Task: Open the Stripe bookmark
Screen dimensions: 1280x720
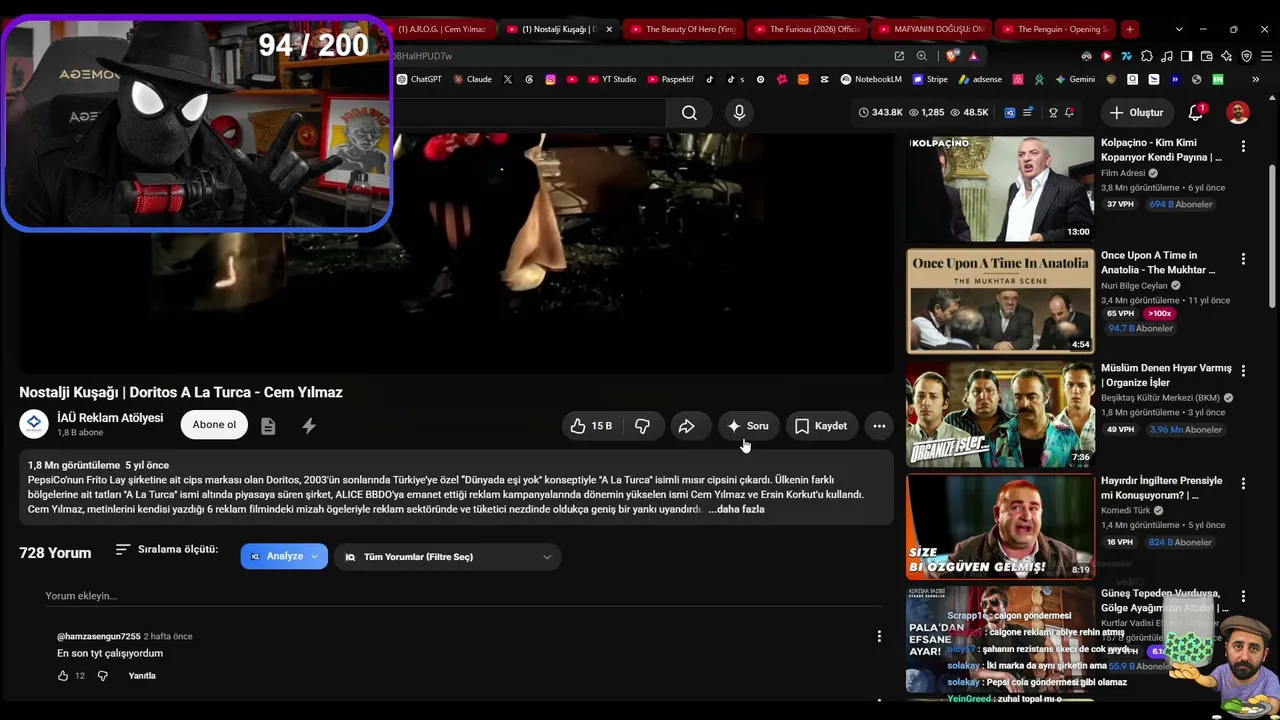Action: click(930, 79)
